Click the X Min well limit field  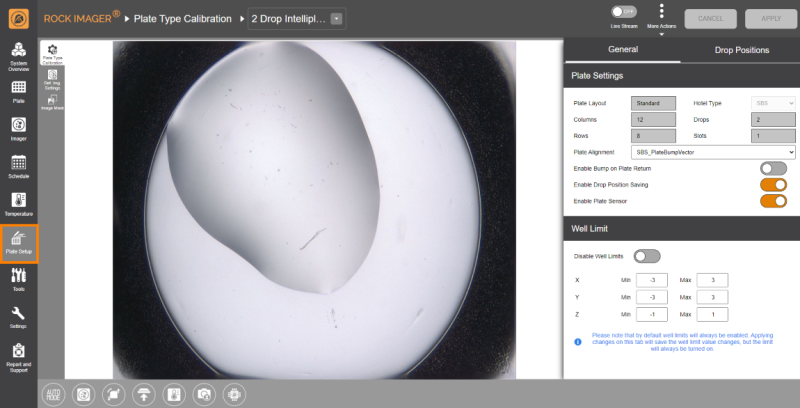point(651,280)
